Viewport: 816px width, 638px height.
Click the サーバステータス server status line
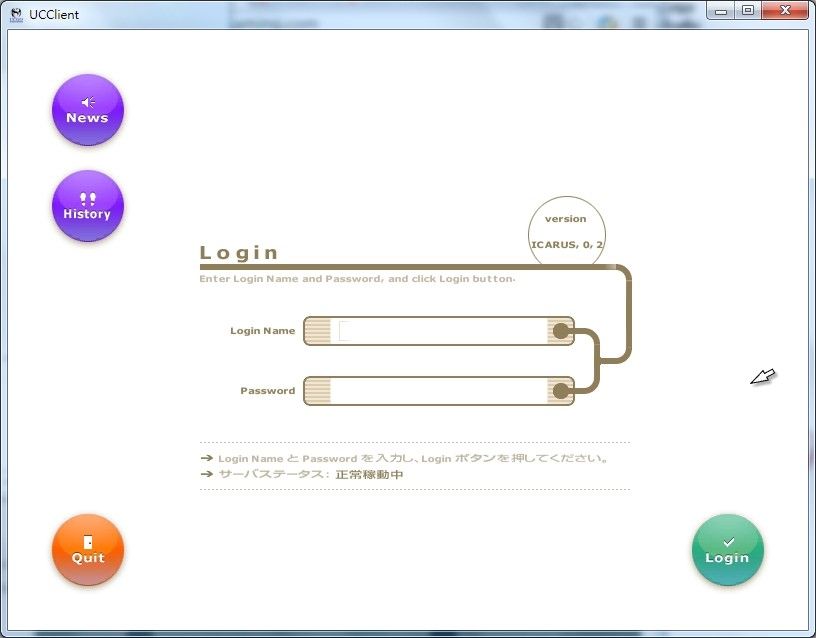tap(310, 474)
